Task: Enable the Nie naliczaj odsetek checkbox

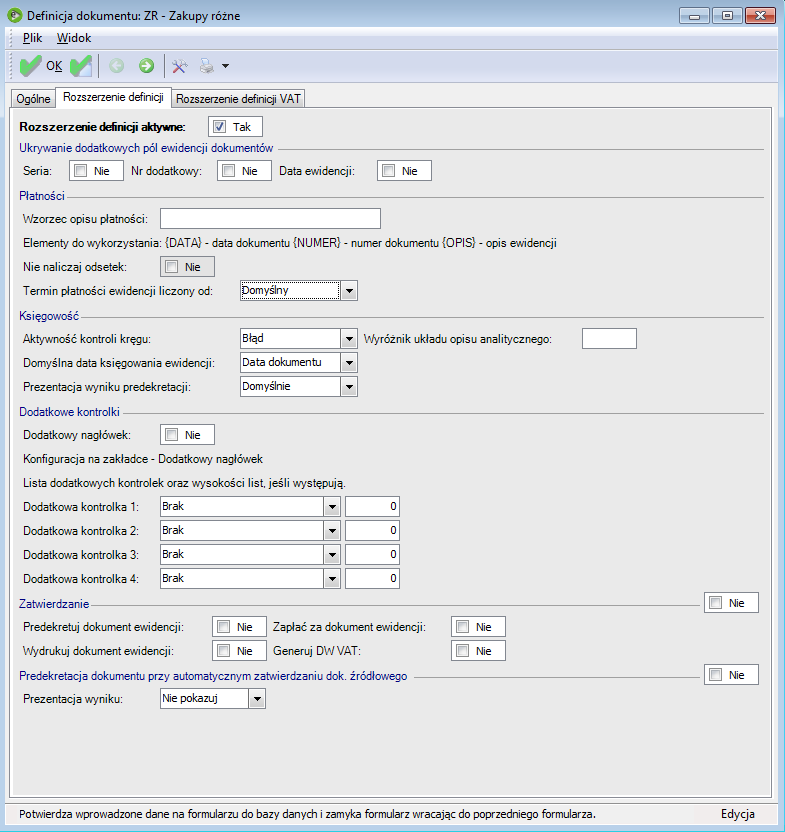Action: [x=171, y=267]
